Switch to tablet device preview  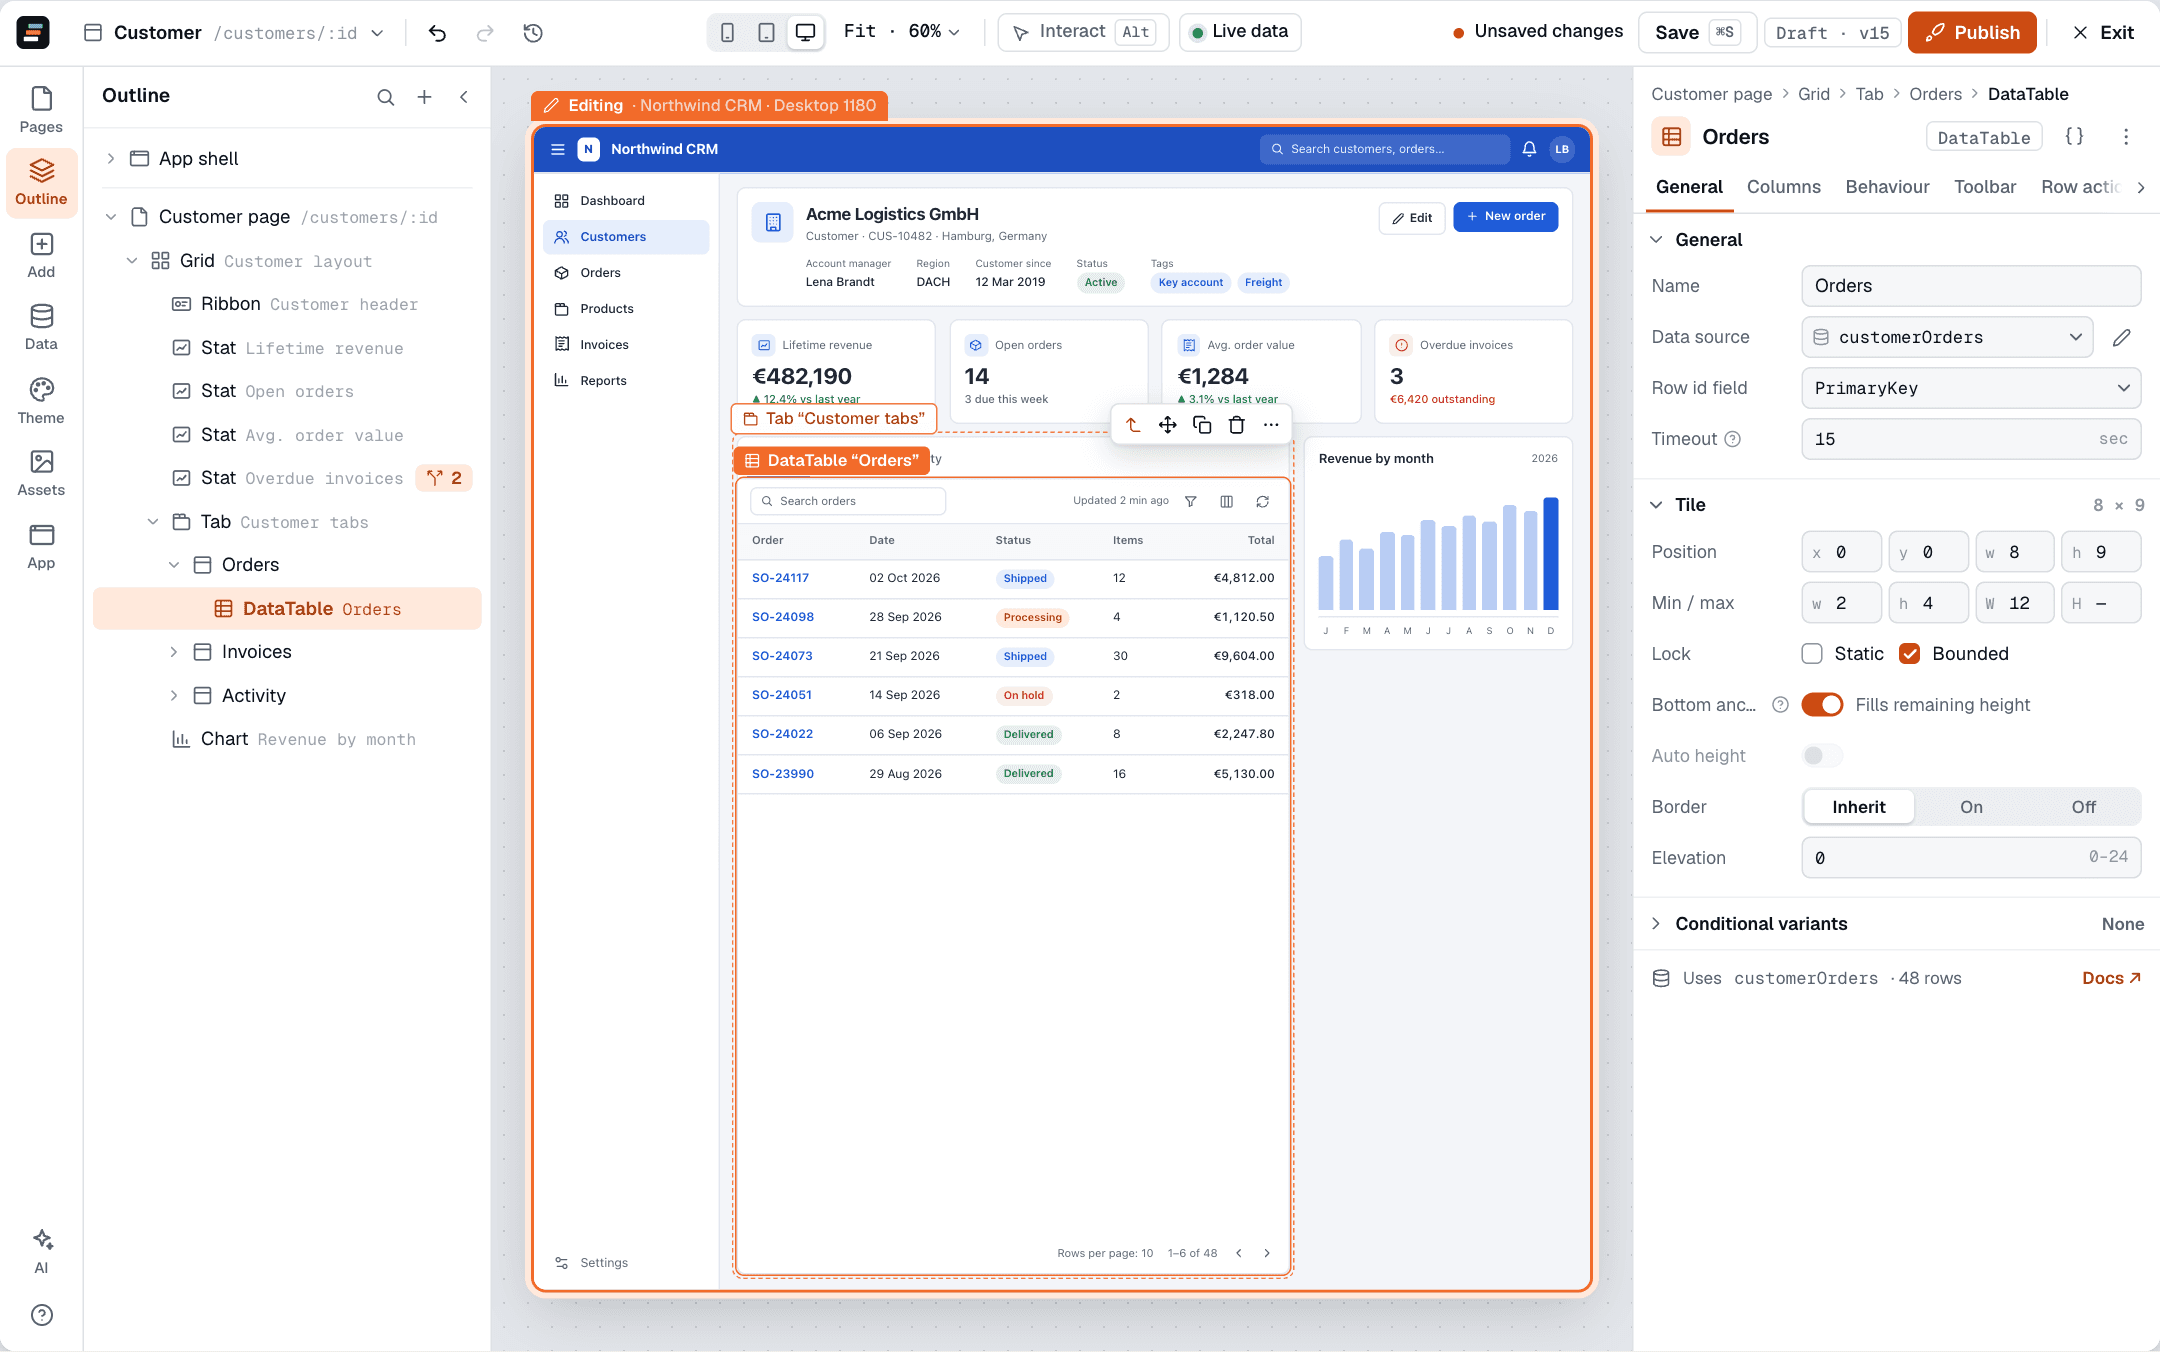[x=766, y=33]
